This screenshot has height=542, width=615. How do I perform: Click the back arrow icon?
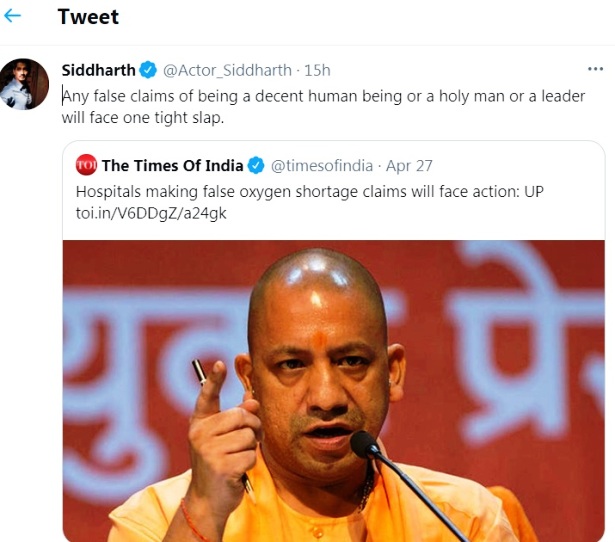point(12,17)
